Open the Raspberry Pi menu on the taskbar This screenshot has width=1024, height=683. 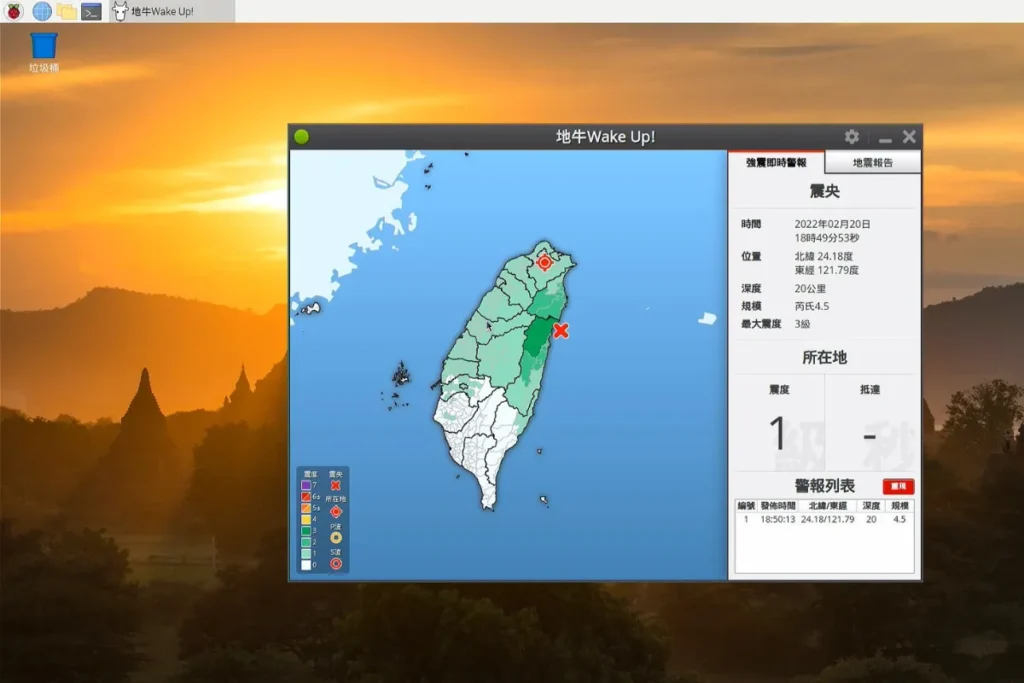(x=12, y=11)
